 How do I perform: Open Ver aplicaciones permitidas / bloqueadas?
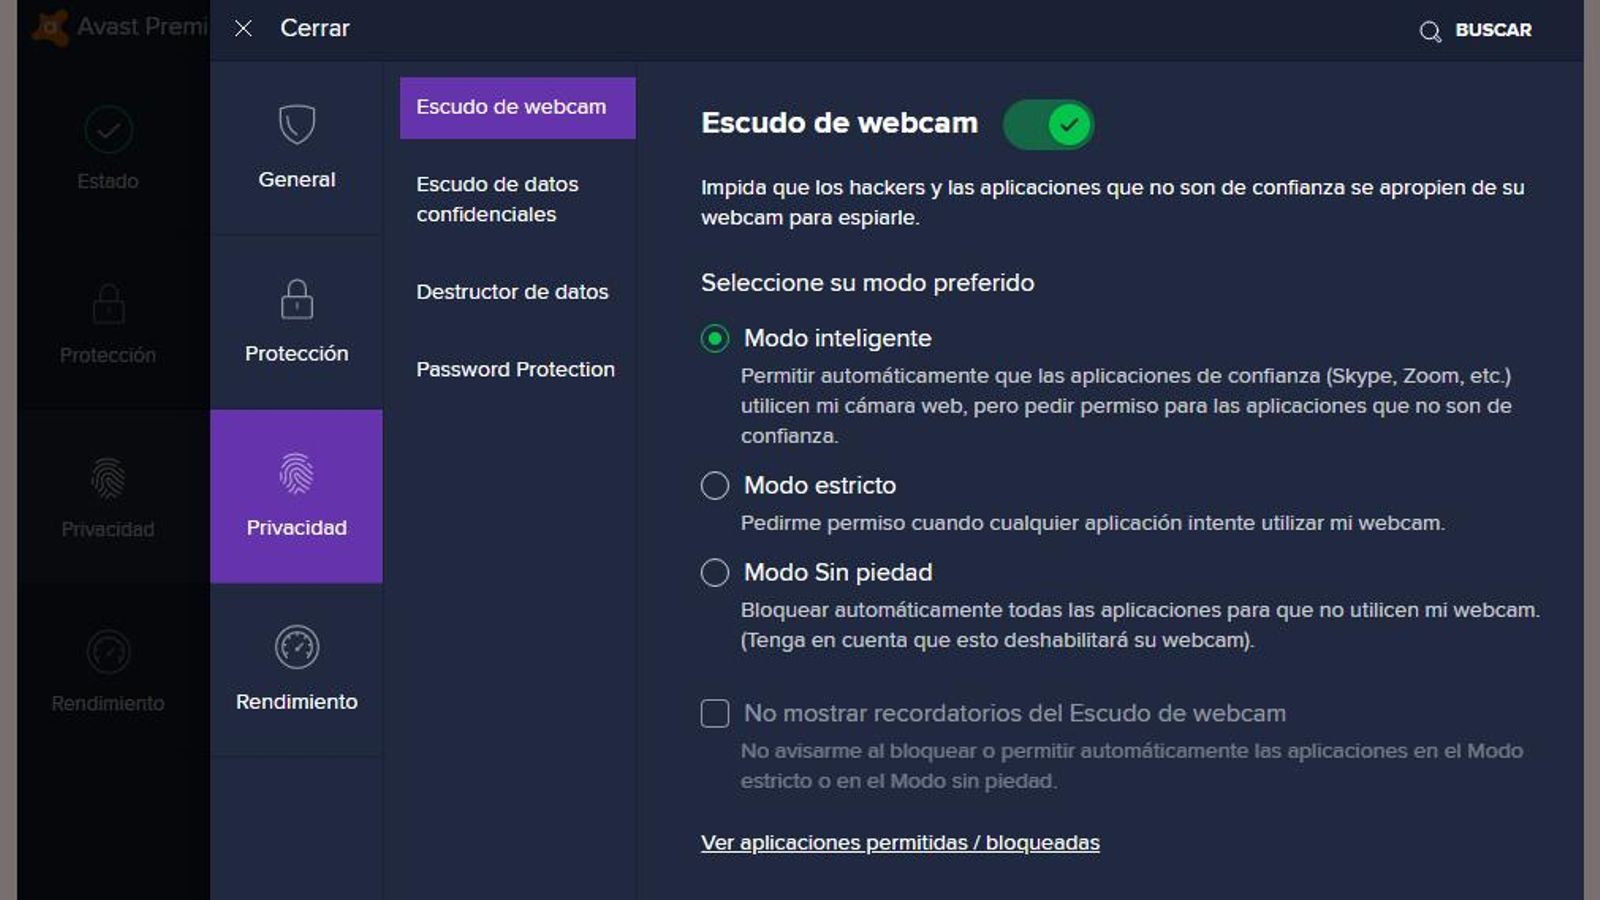899,842
